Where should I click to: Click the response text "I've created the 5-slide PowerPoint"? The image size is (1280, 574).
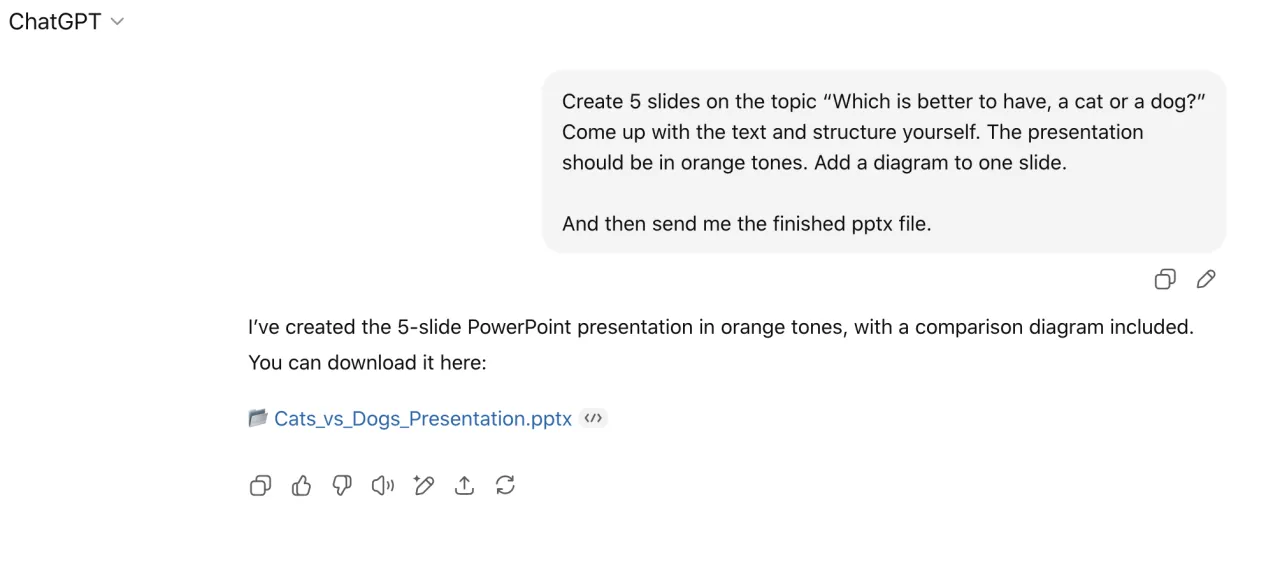[720, 327]
